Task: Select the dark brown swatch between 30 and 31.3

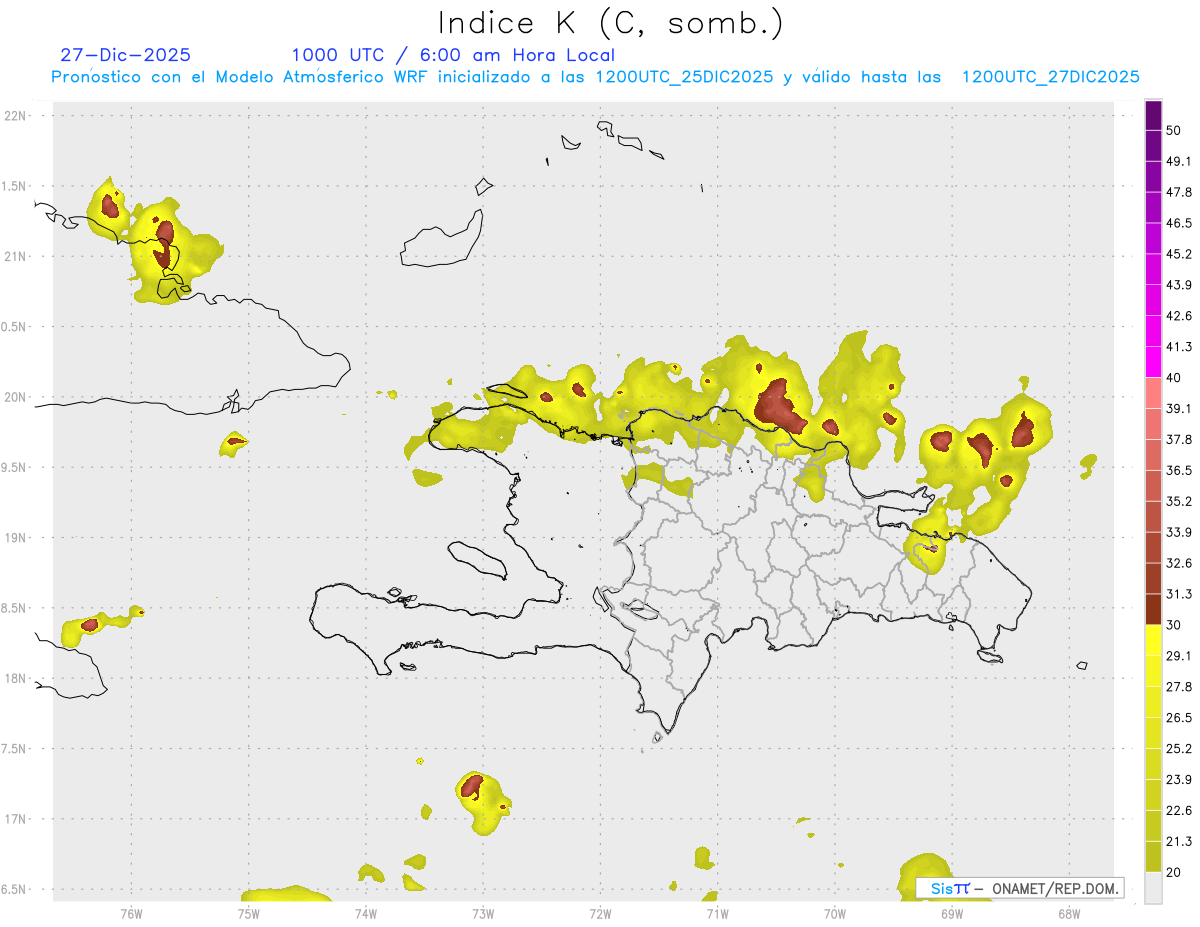Action: pos(1154,610)
